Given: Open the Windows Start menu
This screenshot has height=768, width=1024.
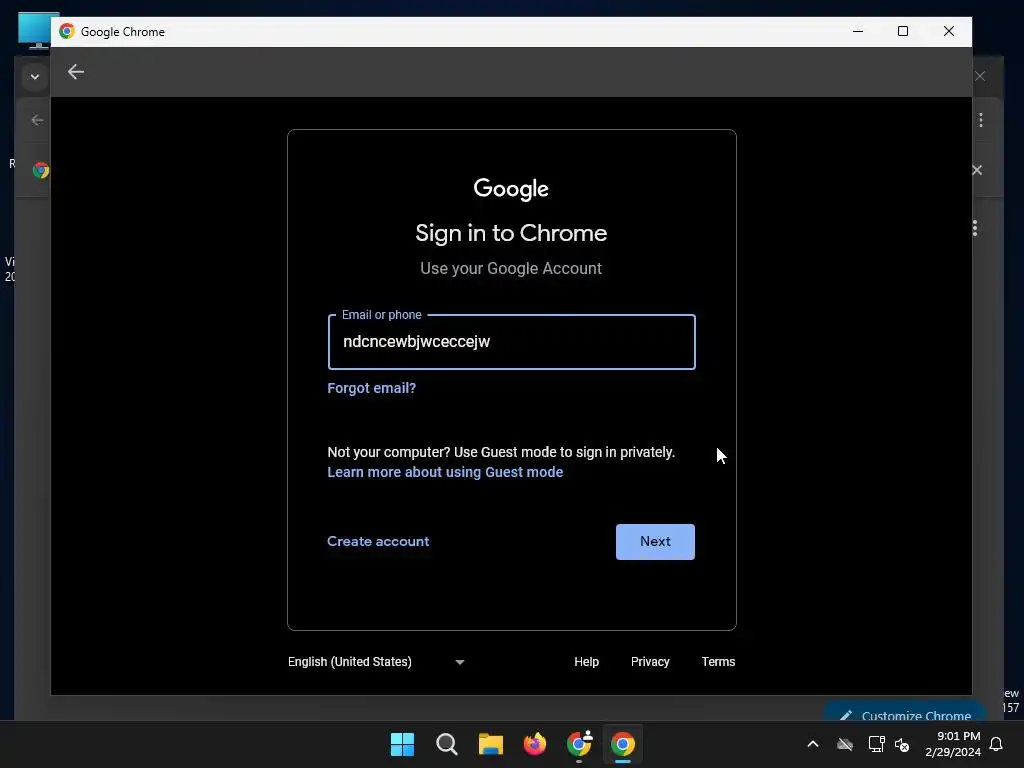Looking at the screenshot, I should [402, 744].
